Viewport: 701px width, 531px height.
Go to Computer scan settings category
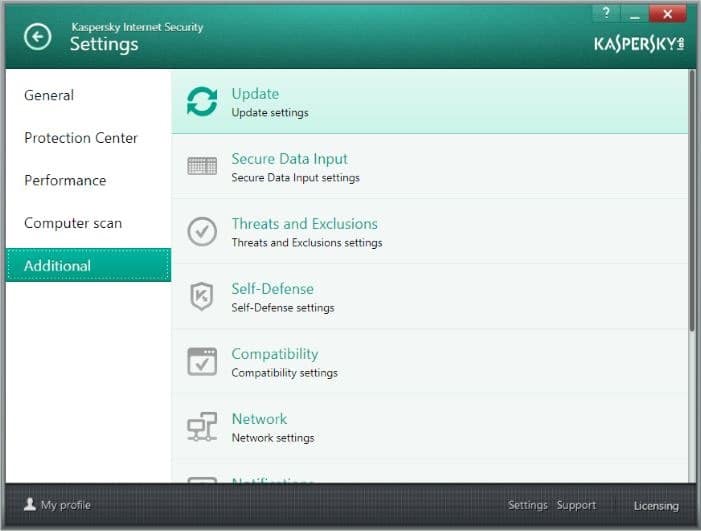pyautogui.click(x=73, y=223)
